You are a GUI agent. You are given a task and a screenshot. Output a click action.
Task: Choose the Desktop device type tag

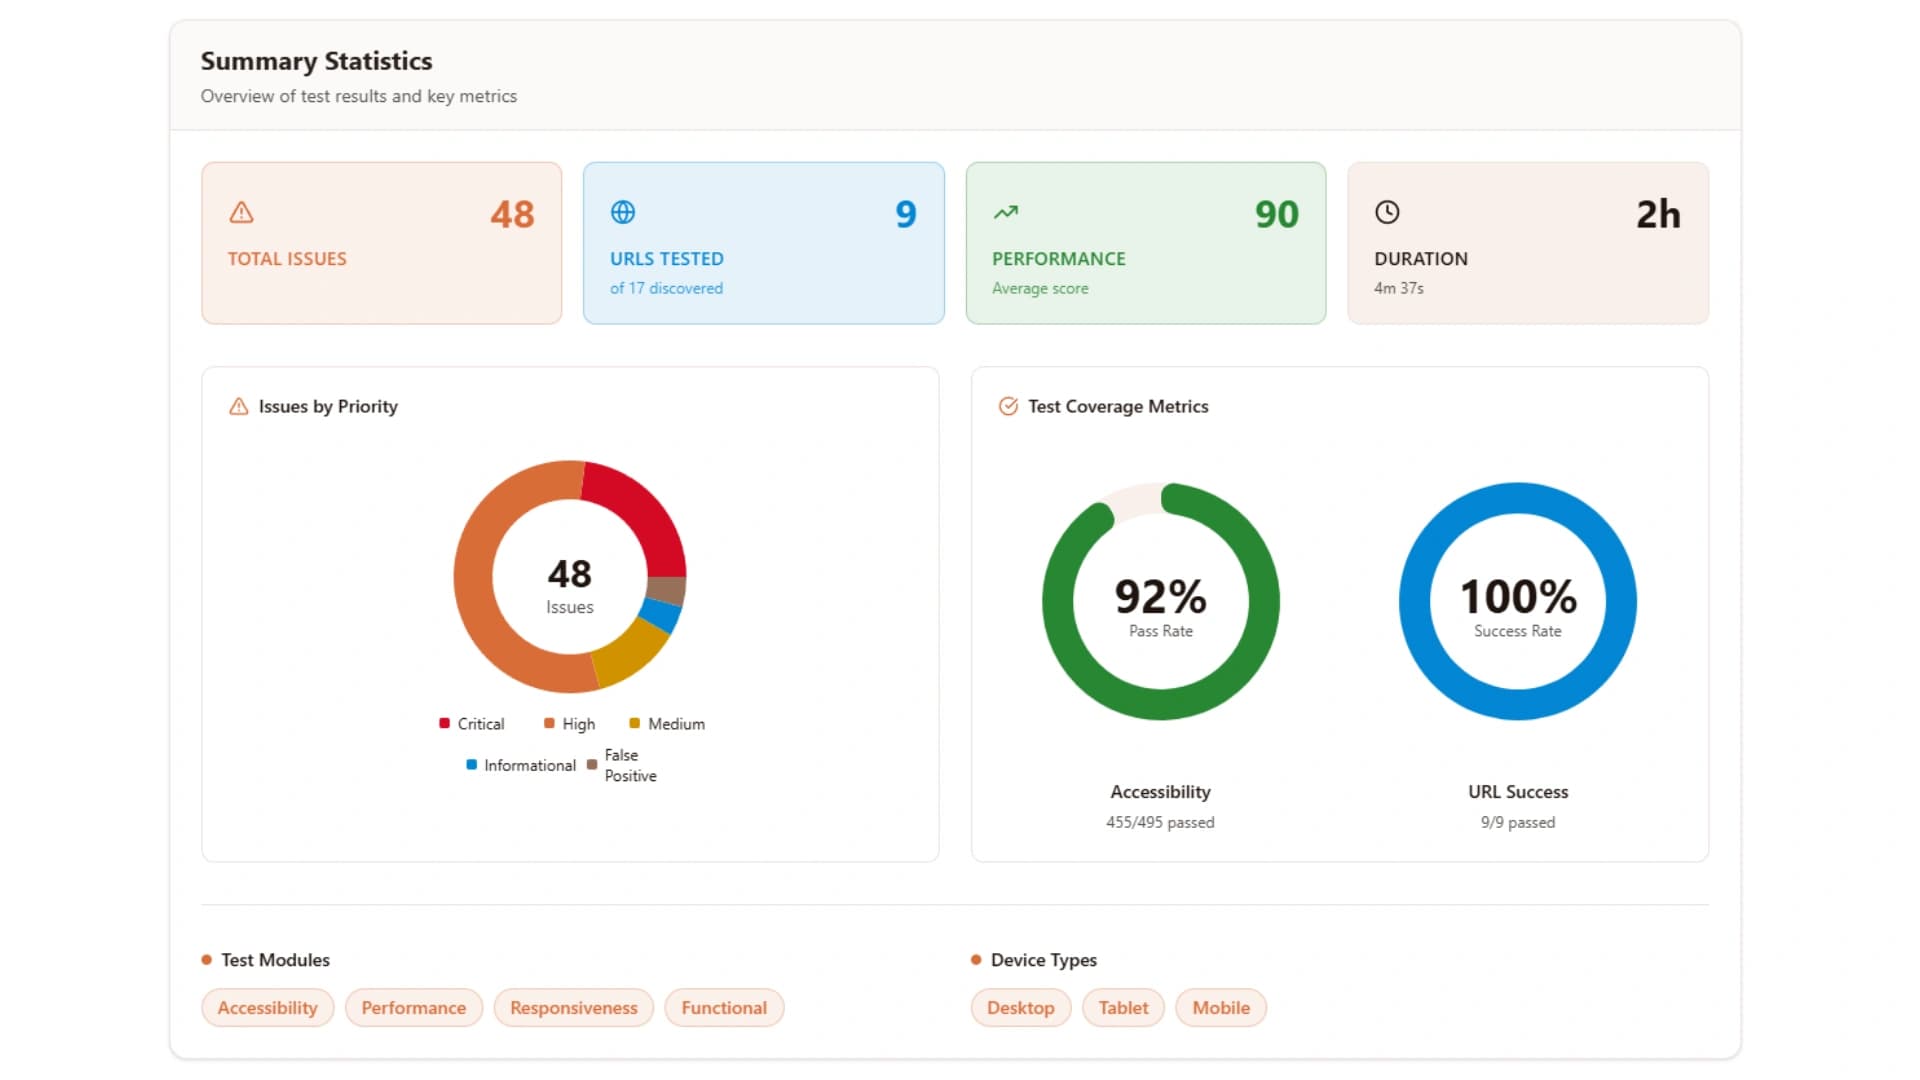point(1020,1008)
